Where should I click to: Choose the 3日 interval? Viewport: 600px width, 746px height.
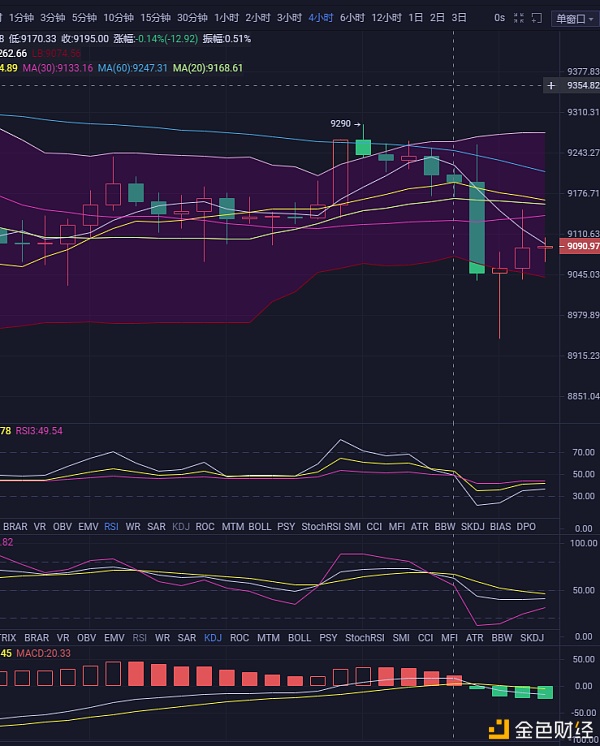tap(459, 18)
